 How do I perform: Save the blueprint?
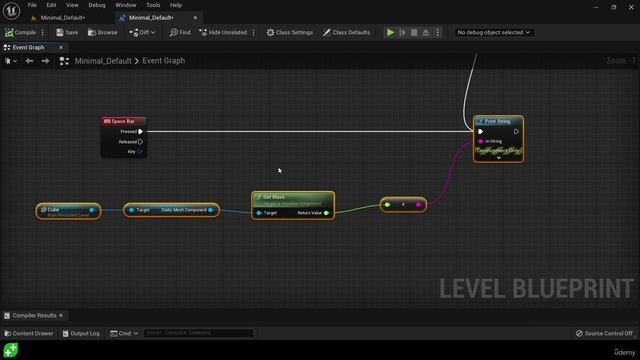click(x=67, y=32)
